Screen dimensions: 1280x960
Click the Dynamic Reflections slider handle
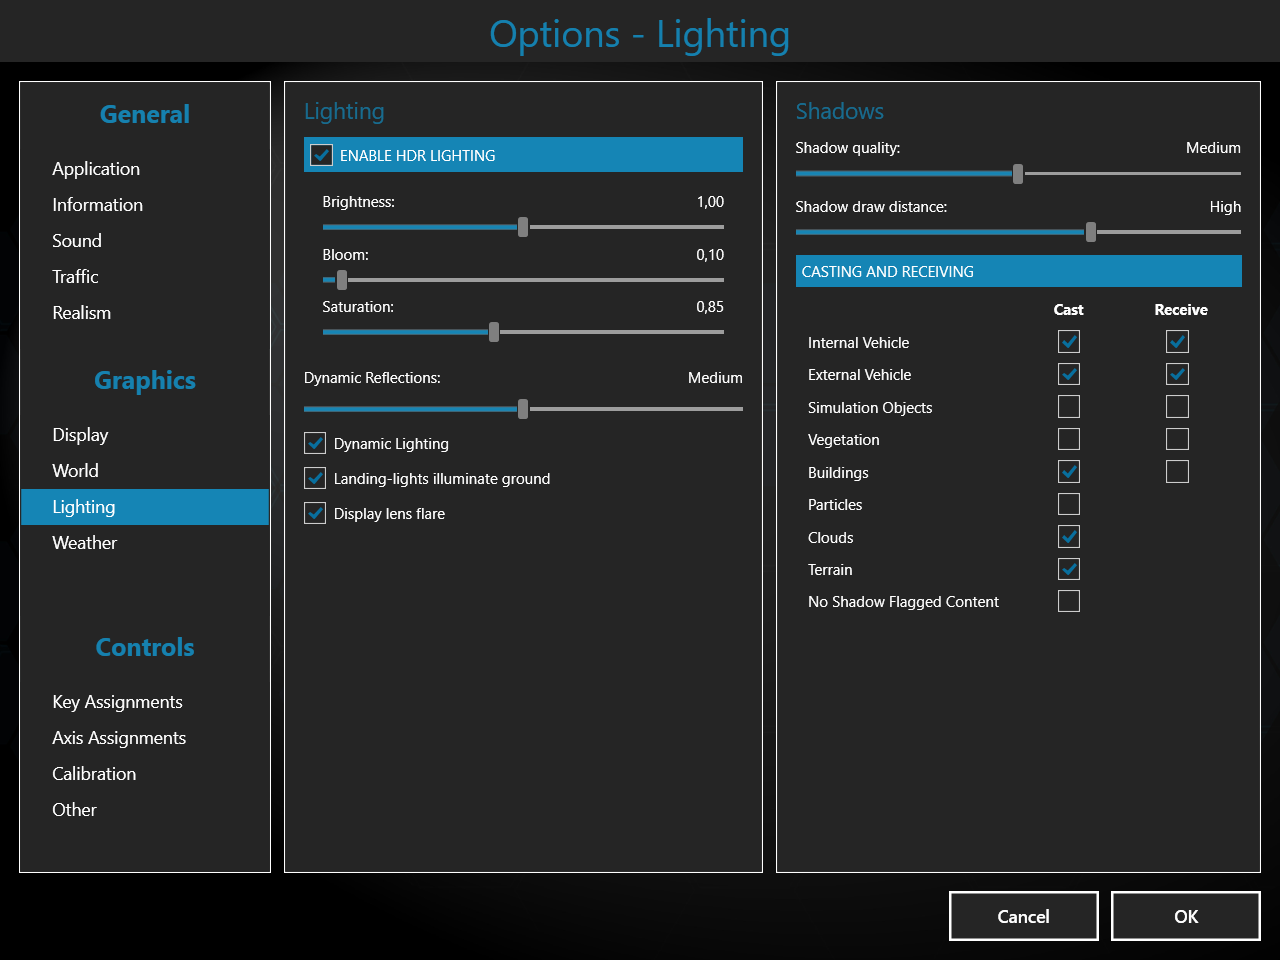pos(523,409)
